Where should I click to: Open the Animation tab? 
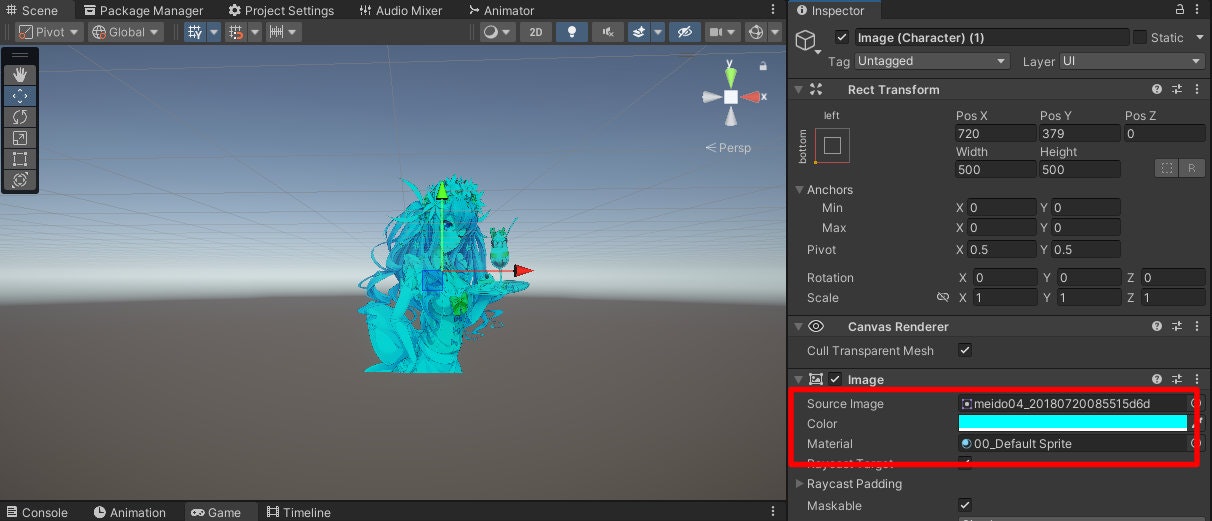tap(130, 512)
